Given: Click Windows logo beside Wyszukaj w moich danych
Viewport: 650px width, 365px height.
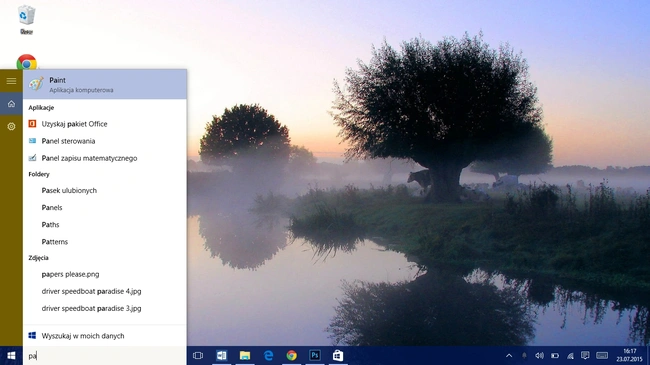Looking at the screenshot, I should point(32,335).
